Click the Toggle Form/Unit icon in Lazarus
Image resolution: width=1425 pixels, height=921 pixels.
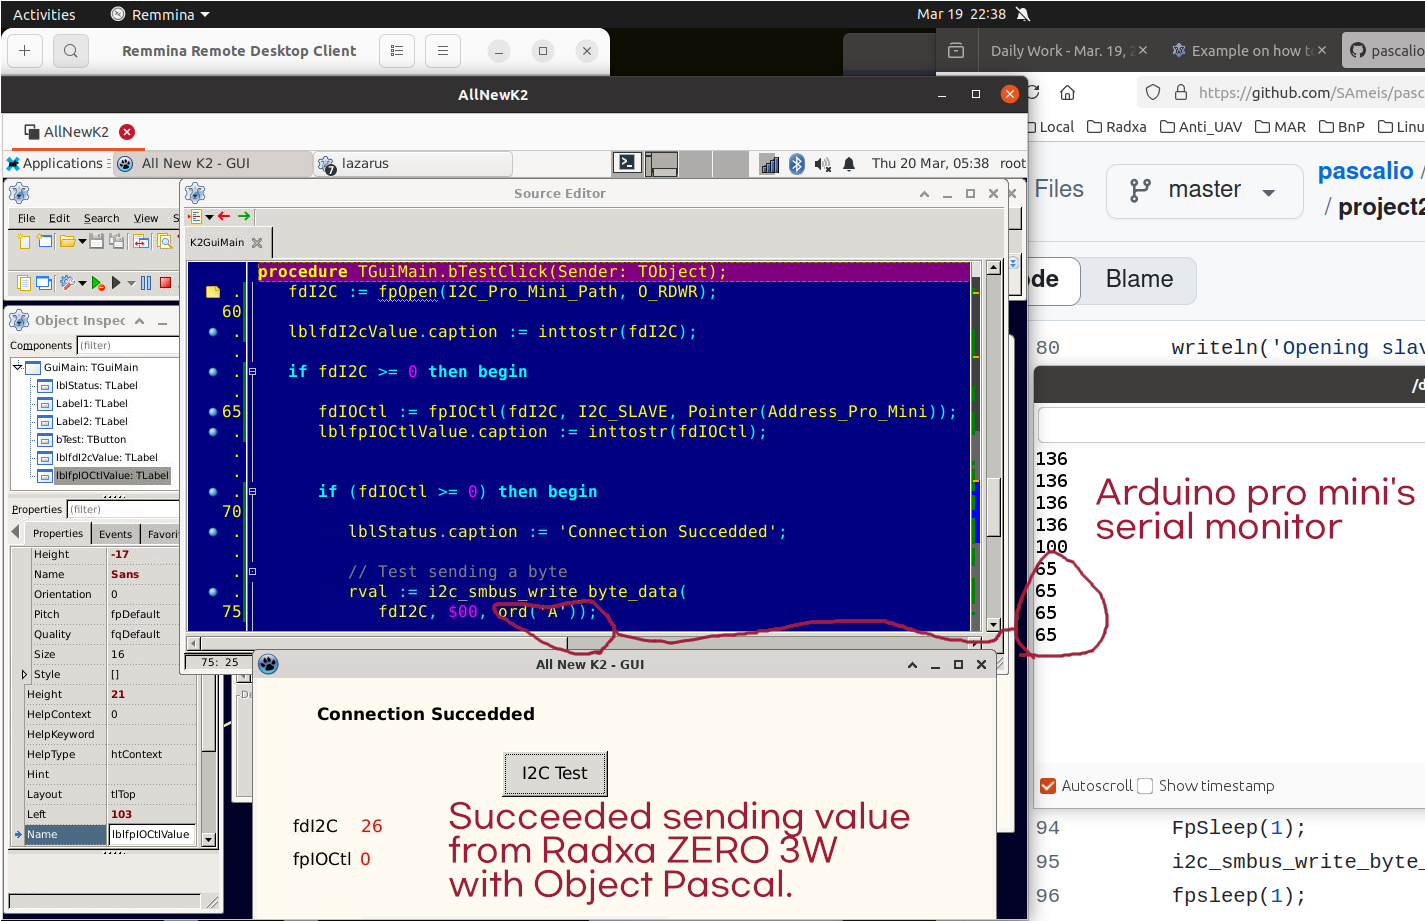coord(141,241)
